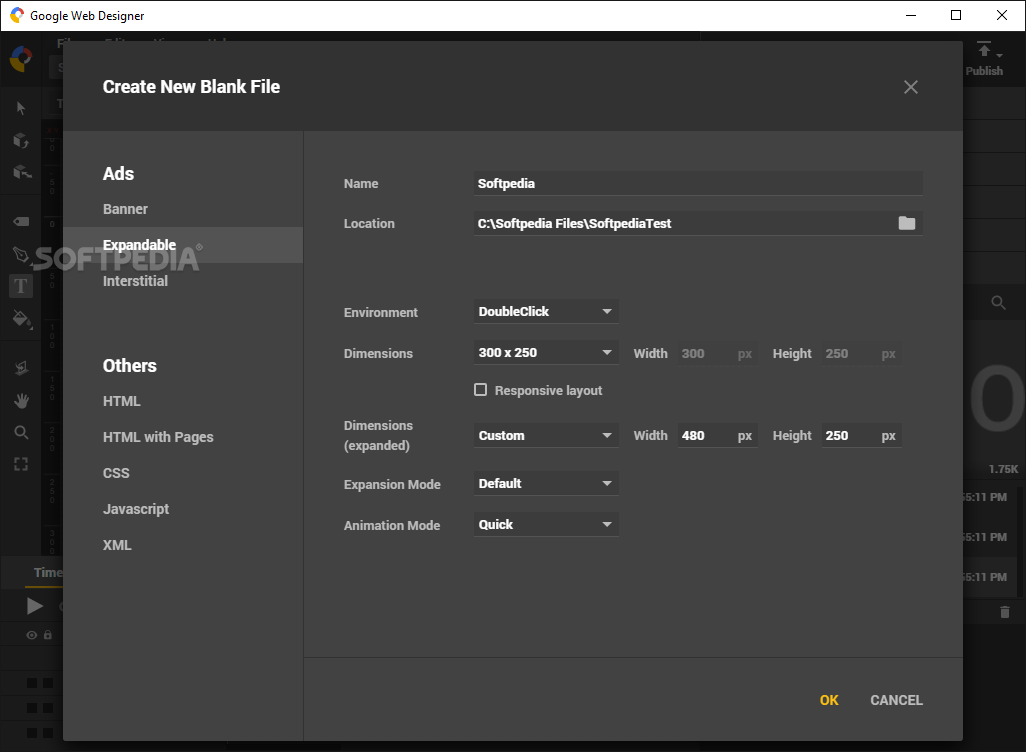Choose the HTML file type

[122, 401]
